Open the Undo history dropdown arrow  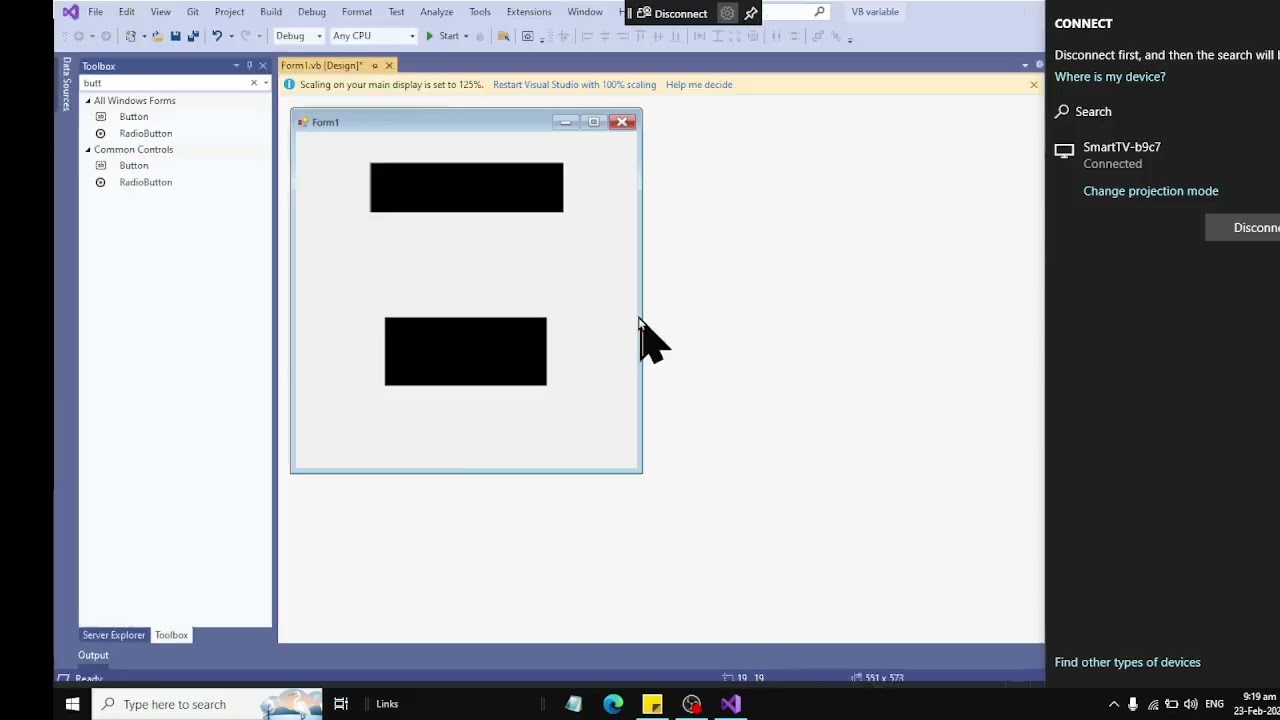pyautogui.click(x=230, y=36)
